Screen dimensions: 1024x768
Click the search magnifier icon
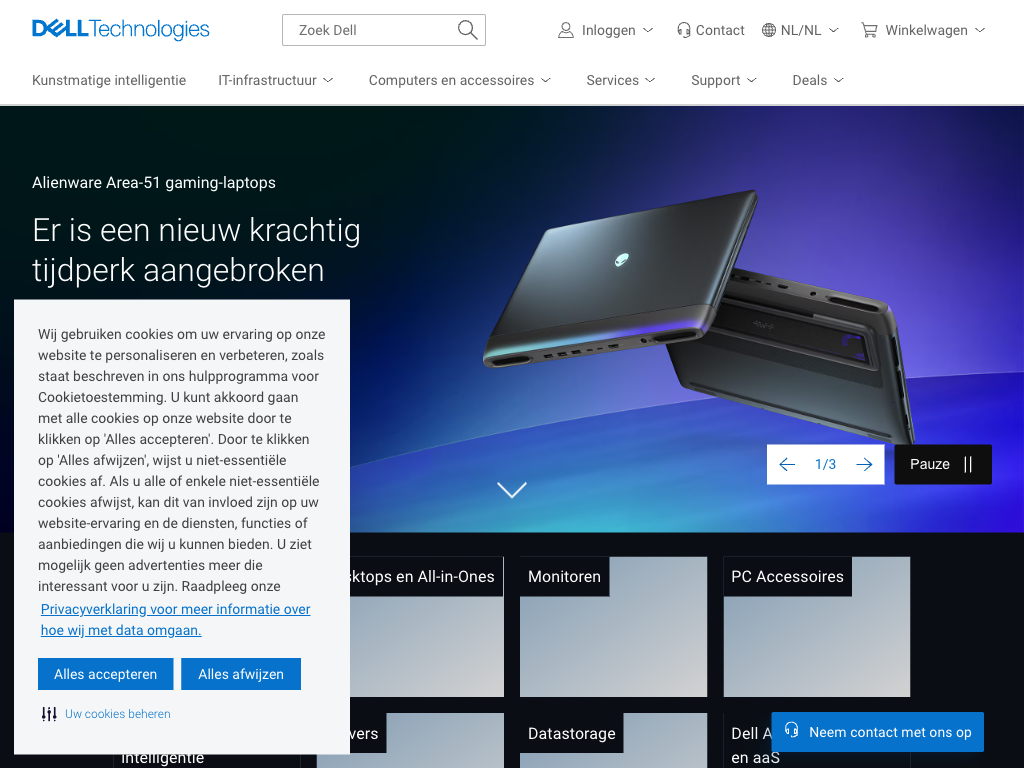tap(468, 30)
